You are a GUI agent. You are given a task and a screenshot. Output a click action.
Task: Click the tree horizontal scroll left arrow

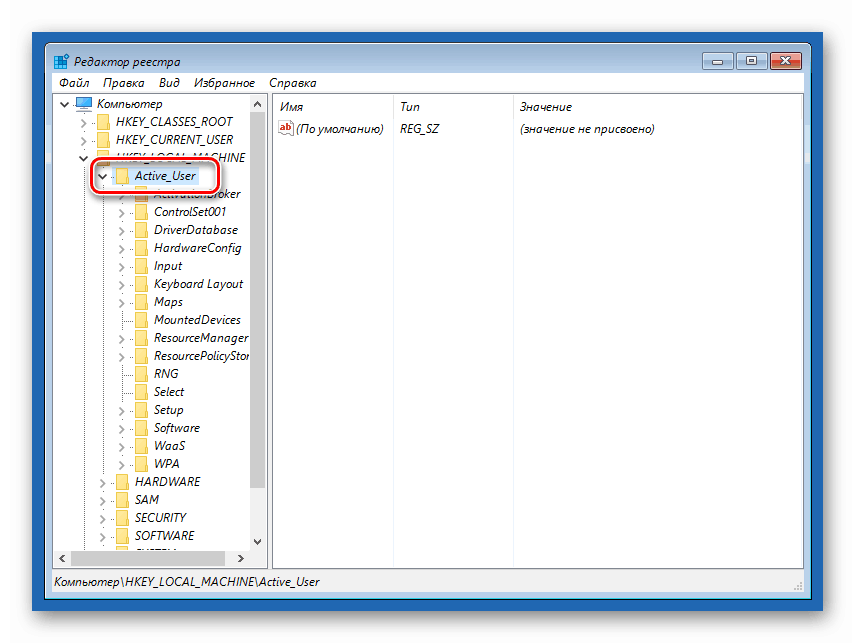pyautogui.click(x=62, y=558)
